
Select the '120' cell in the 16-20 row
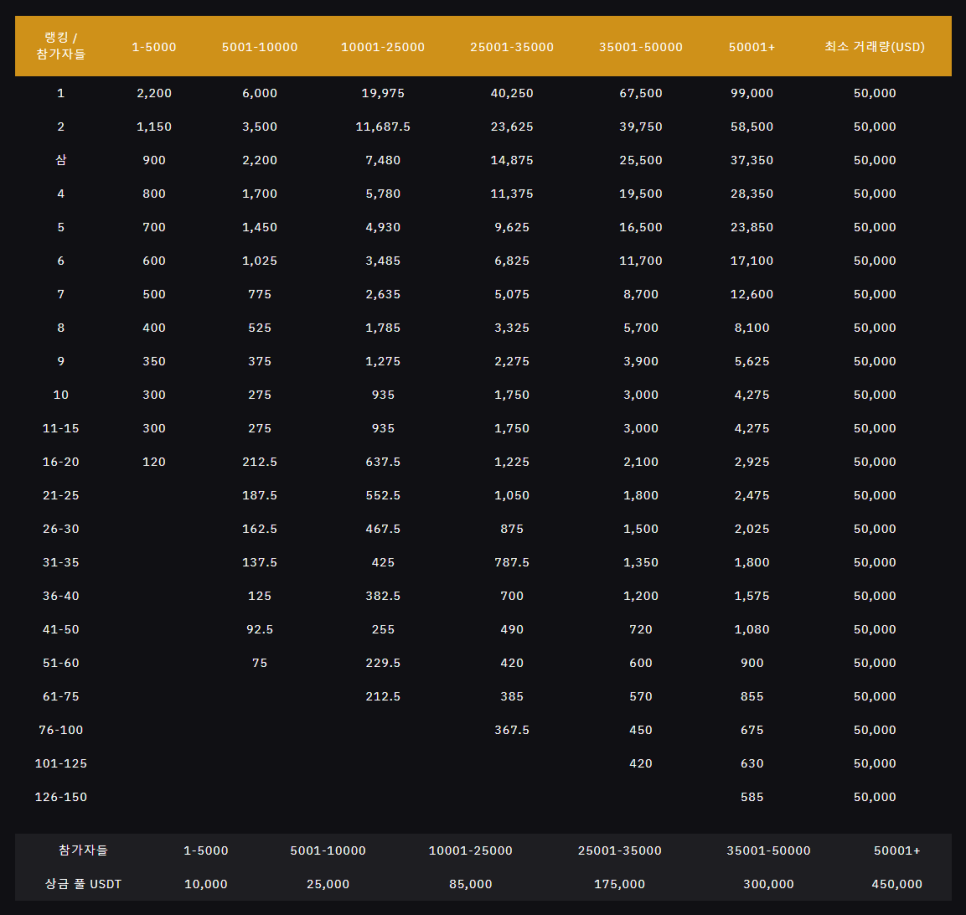coord(154,462)
